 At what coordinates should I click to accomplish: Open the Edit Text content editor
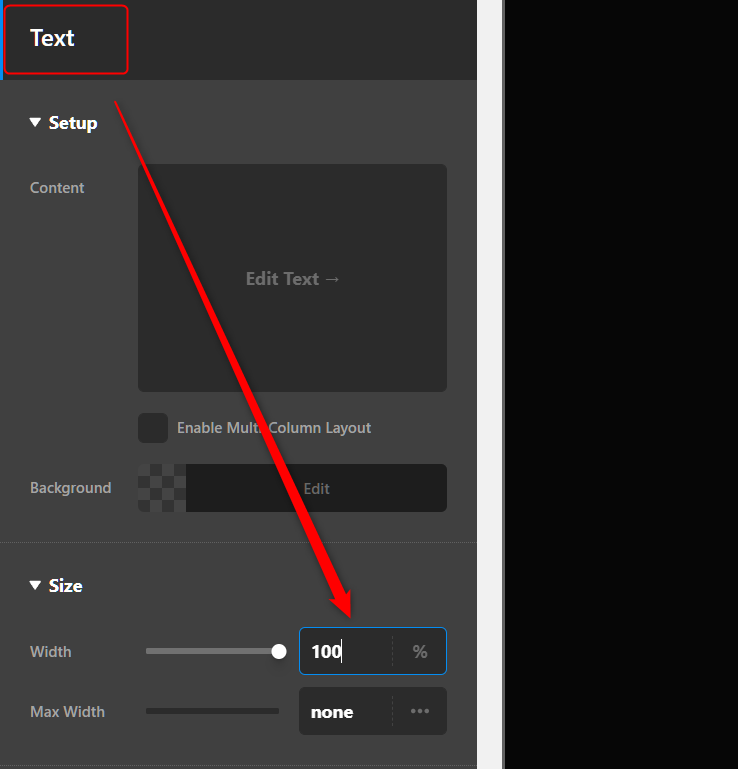[292, 278]
